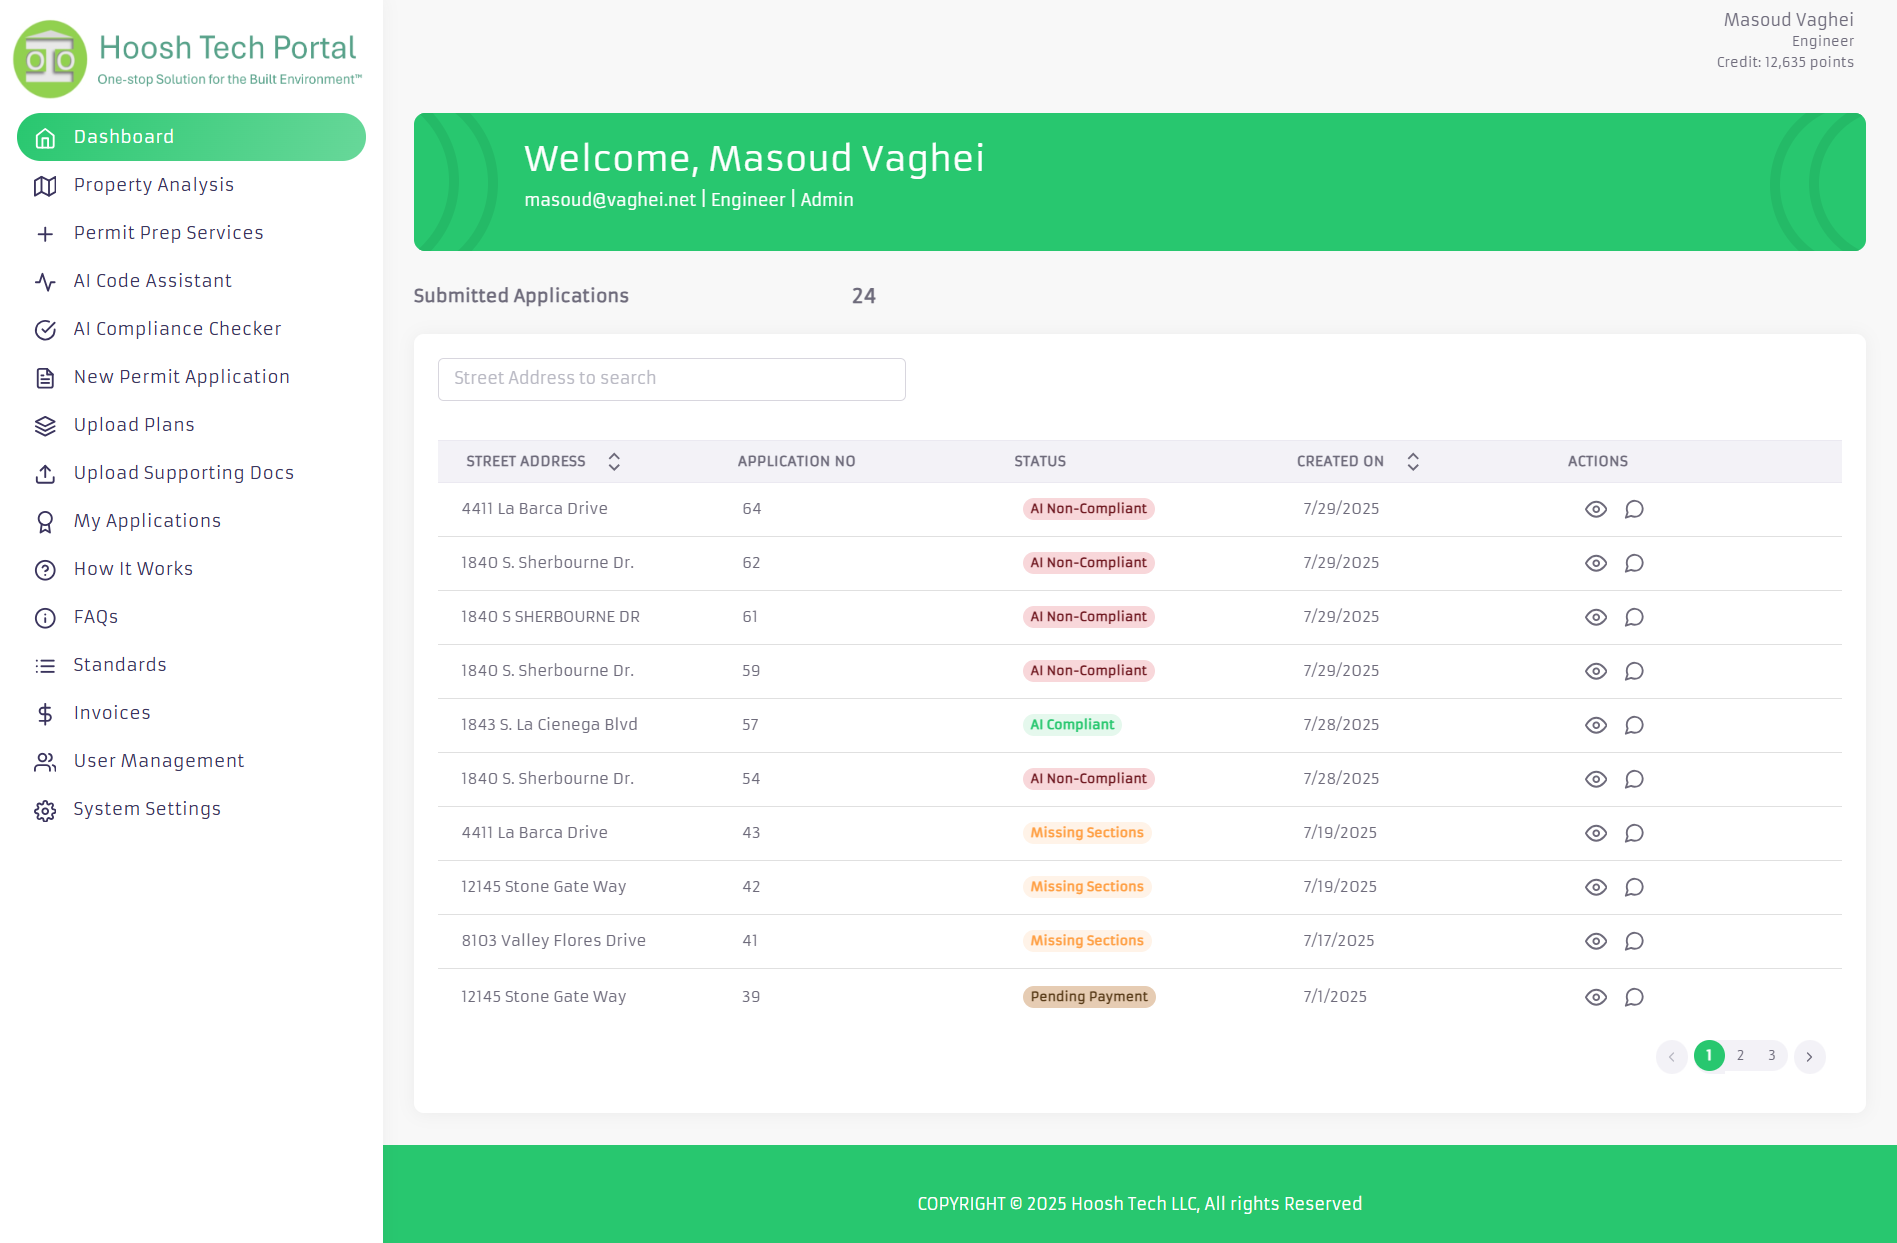Open the System Settings gear icon
1897x1243 pixels.
tap(45, 810)
